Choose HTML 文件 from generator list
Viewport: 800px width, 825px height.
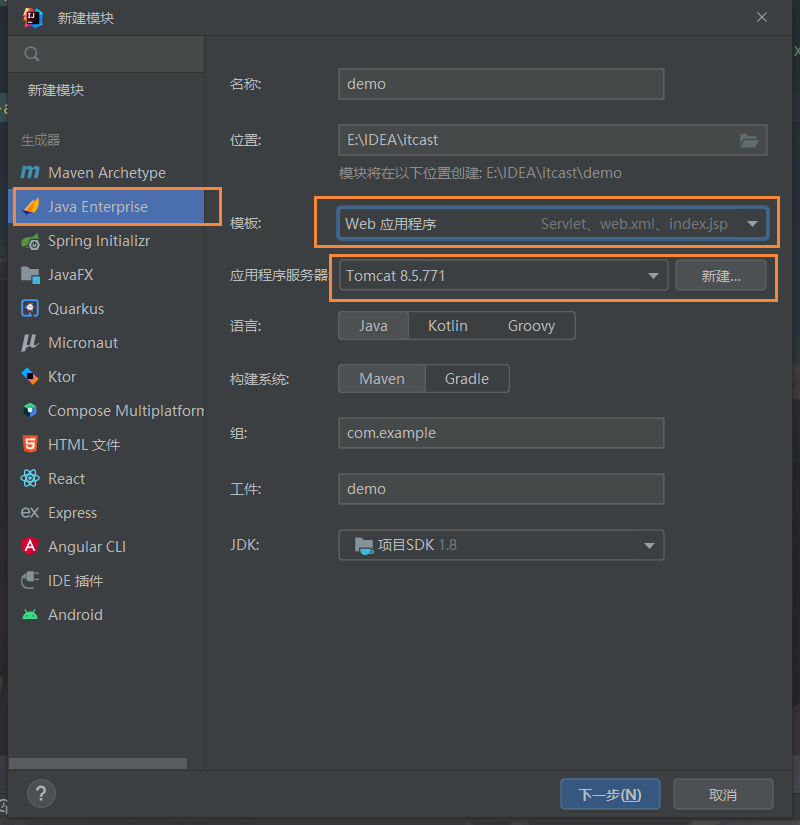click(x=84, y=445)
